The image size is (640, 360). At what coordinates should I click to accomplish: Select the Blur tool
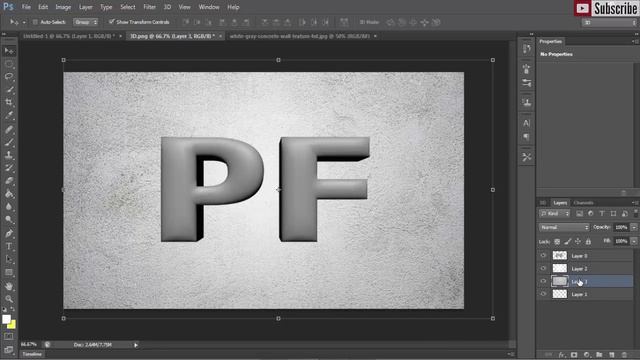[9, 207]
